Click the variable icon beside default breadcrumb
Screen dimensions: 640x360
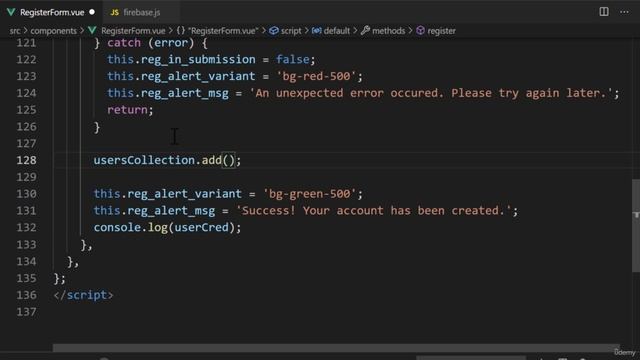pyautogui.click(x=316, y=31)
